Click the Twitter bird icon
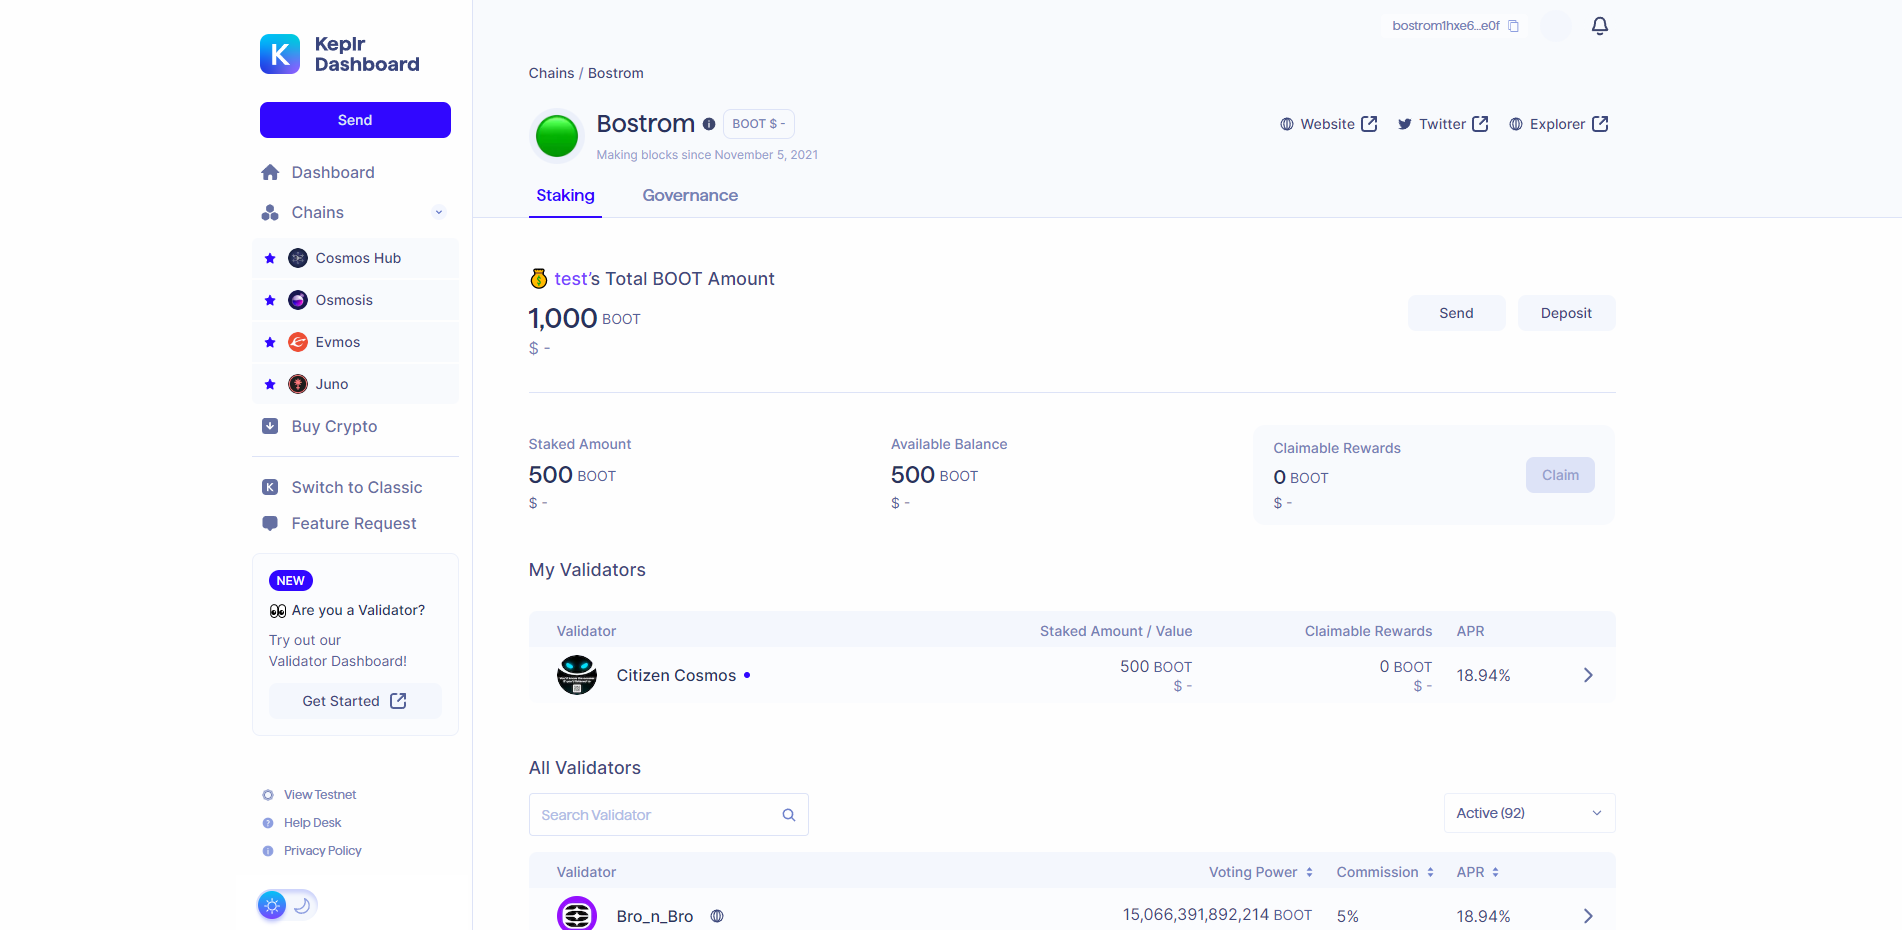 point(1405,124)
